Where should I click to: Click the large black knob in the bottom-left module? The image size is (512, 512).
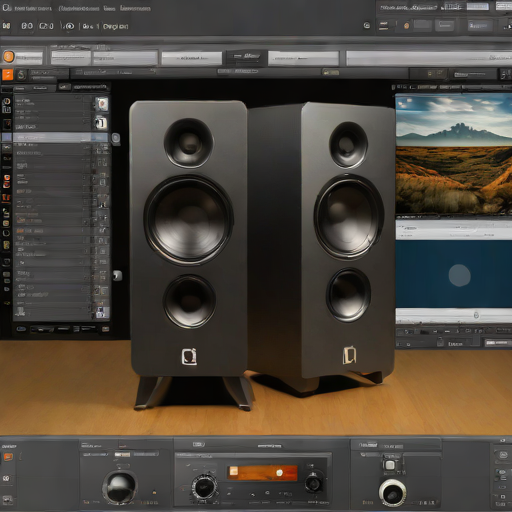pos(120,487)
